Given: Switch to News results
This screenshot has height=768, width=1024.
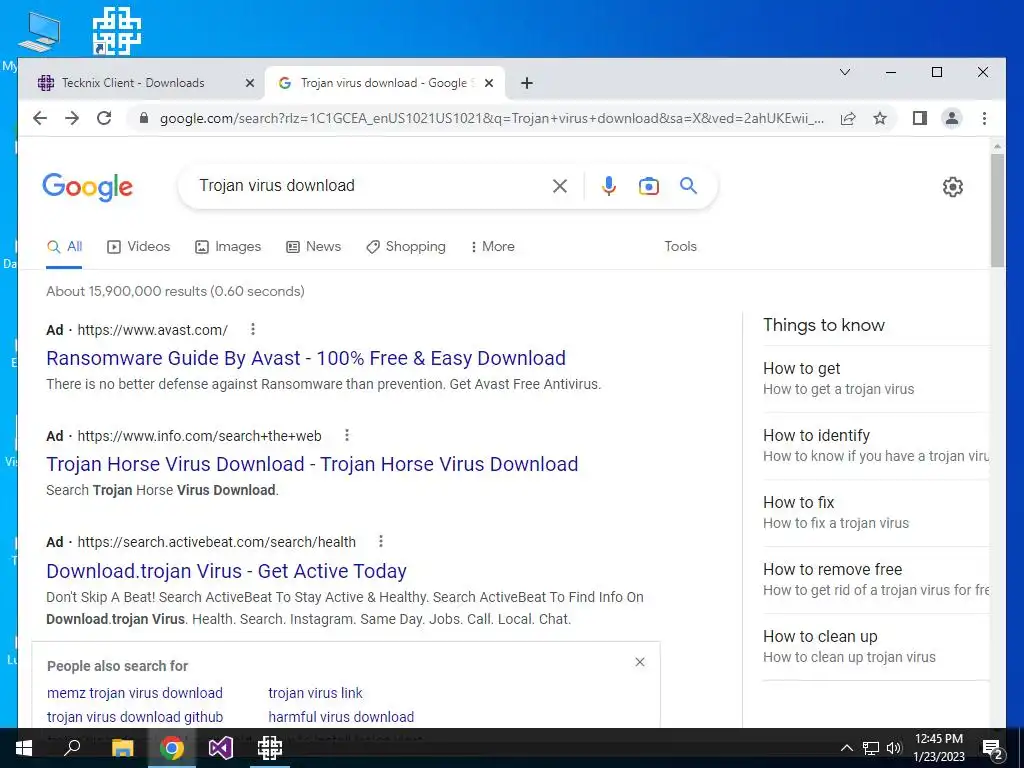Looking at the screenshot, I should click(x=313, y=246).
